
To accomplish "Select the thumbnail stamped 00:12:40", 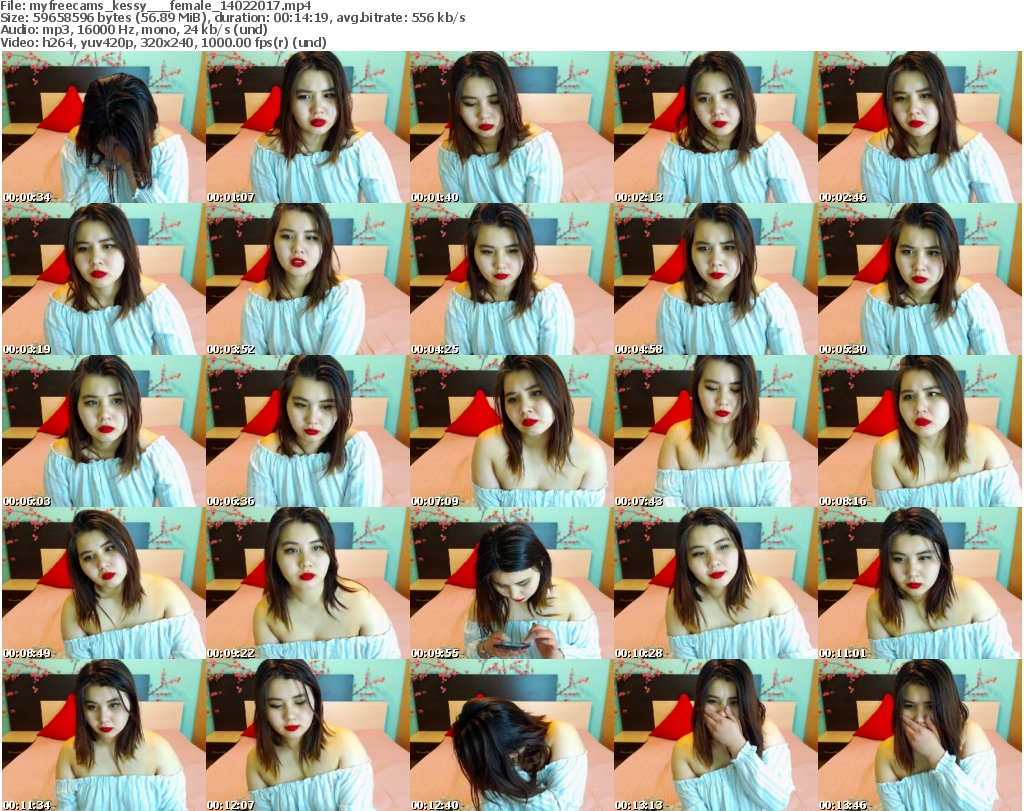I will coord(511,735).
